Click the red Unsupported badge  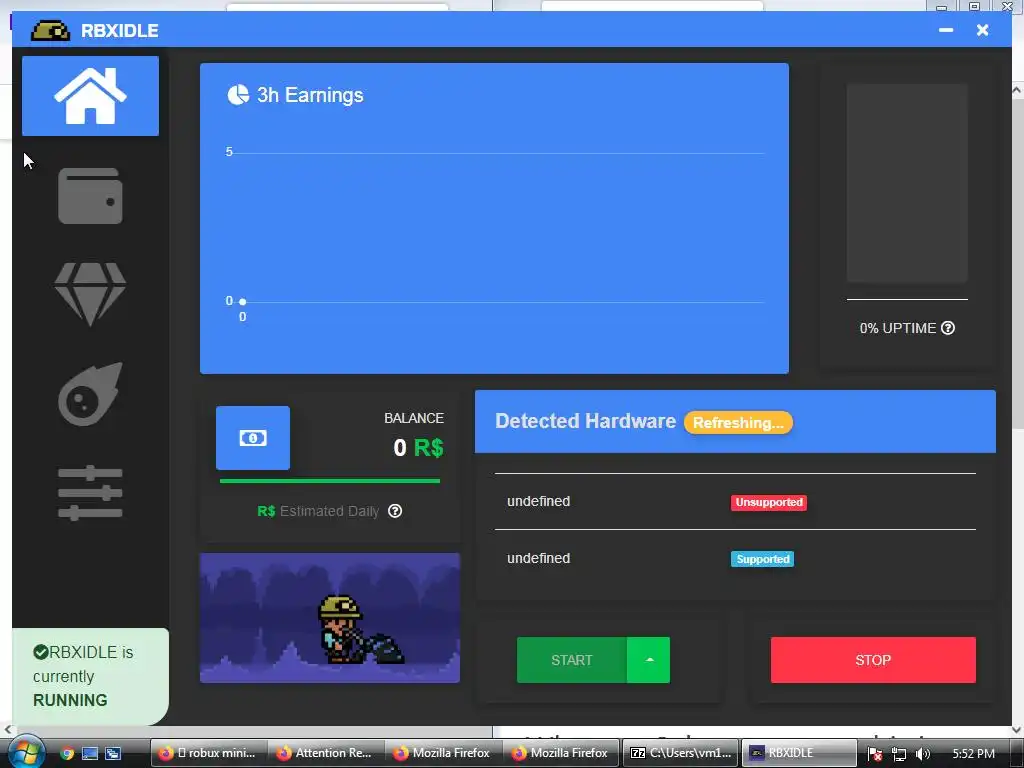pos(769,502)
